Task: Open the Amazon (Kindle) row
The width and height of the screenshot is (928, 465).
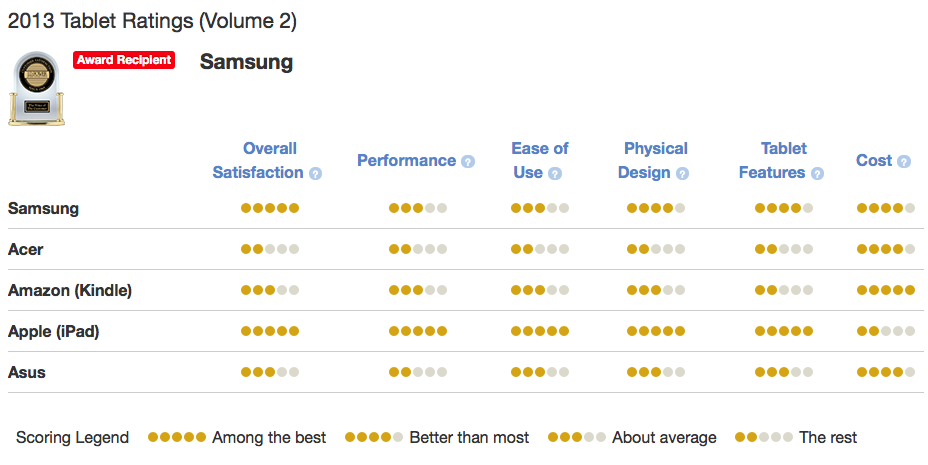Action: [x=70, y=290]
